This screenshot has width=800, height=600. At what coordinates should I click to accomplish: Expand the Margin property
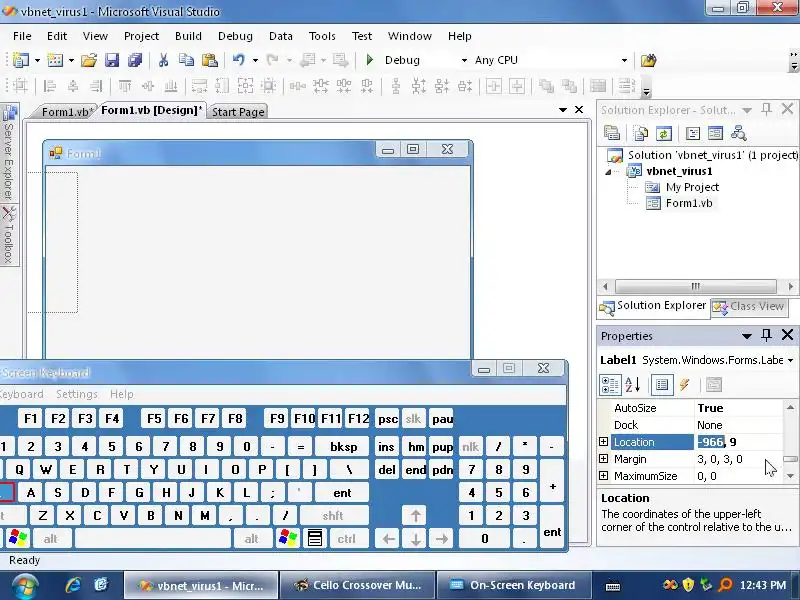(x=604, y=459)
